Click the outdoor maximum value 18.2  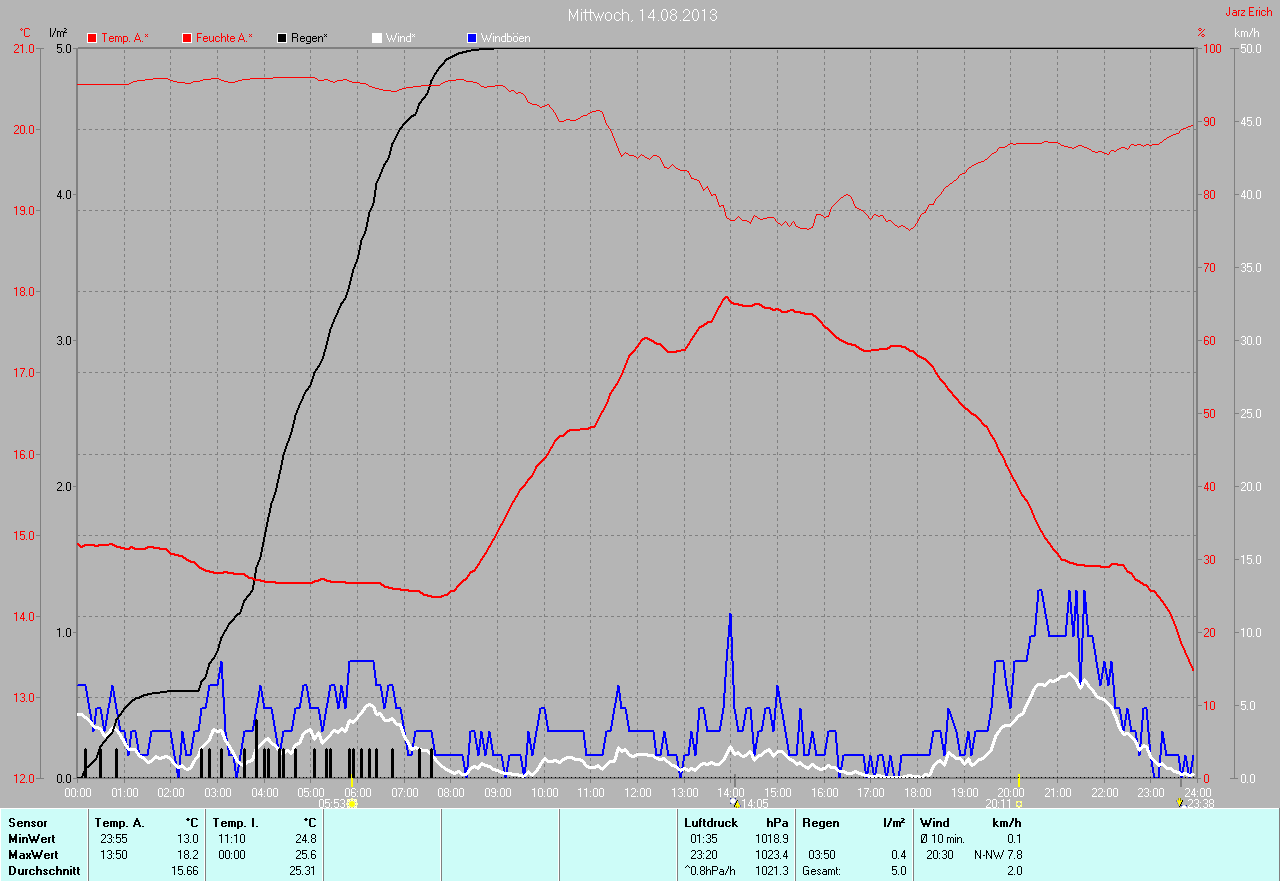[188, 855]
